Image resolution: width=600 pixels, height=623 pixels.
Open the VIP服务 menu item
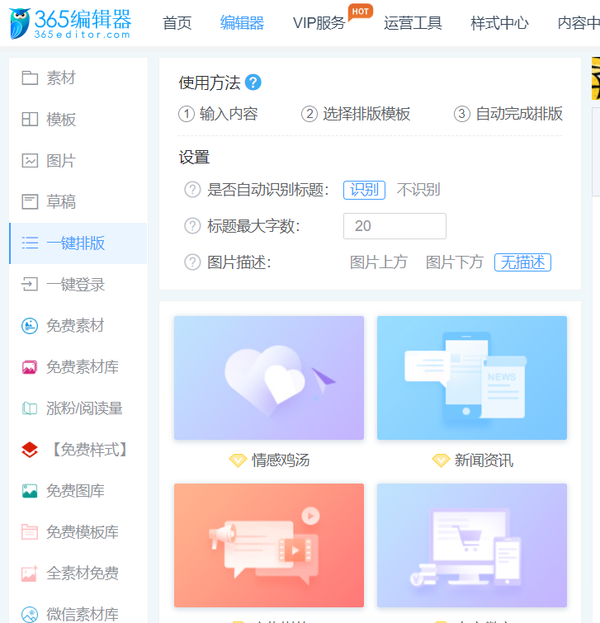pyautogui.click(x=319, y=23)
